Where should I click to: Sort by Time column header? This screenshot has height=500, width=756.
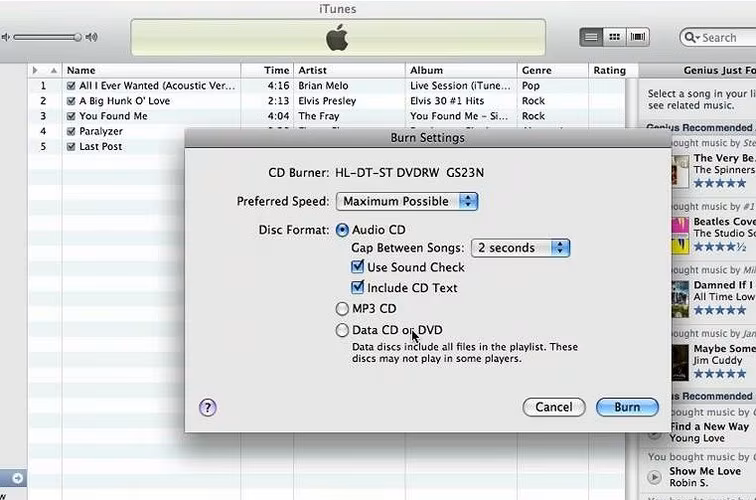pyautogui.click(x=267, y=70)
